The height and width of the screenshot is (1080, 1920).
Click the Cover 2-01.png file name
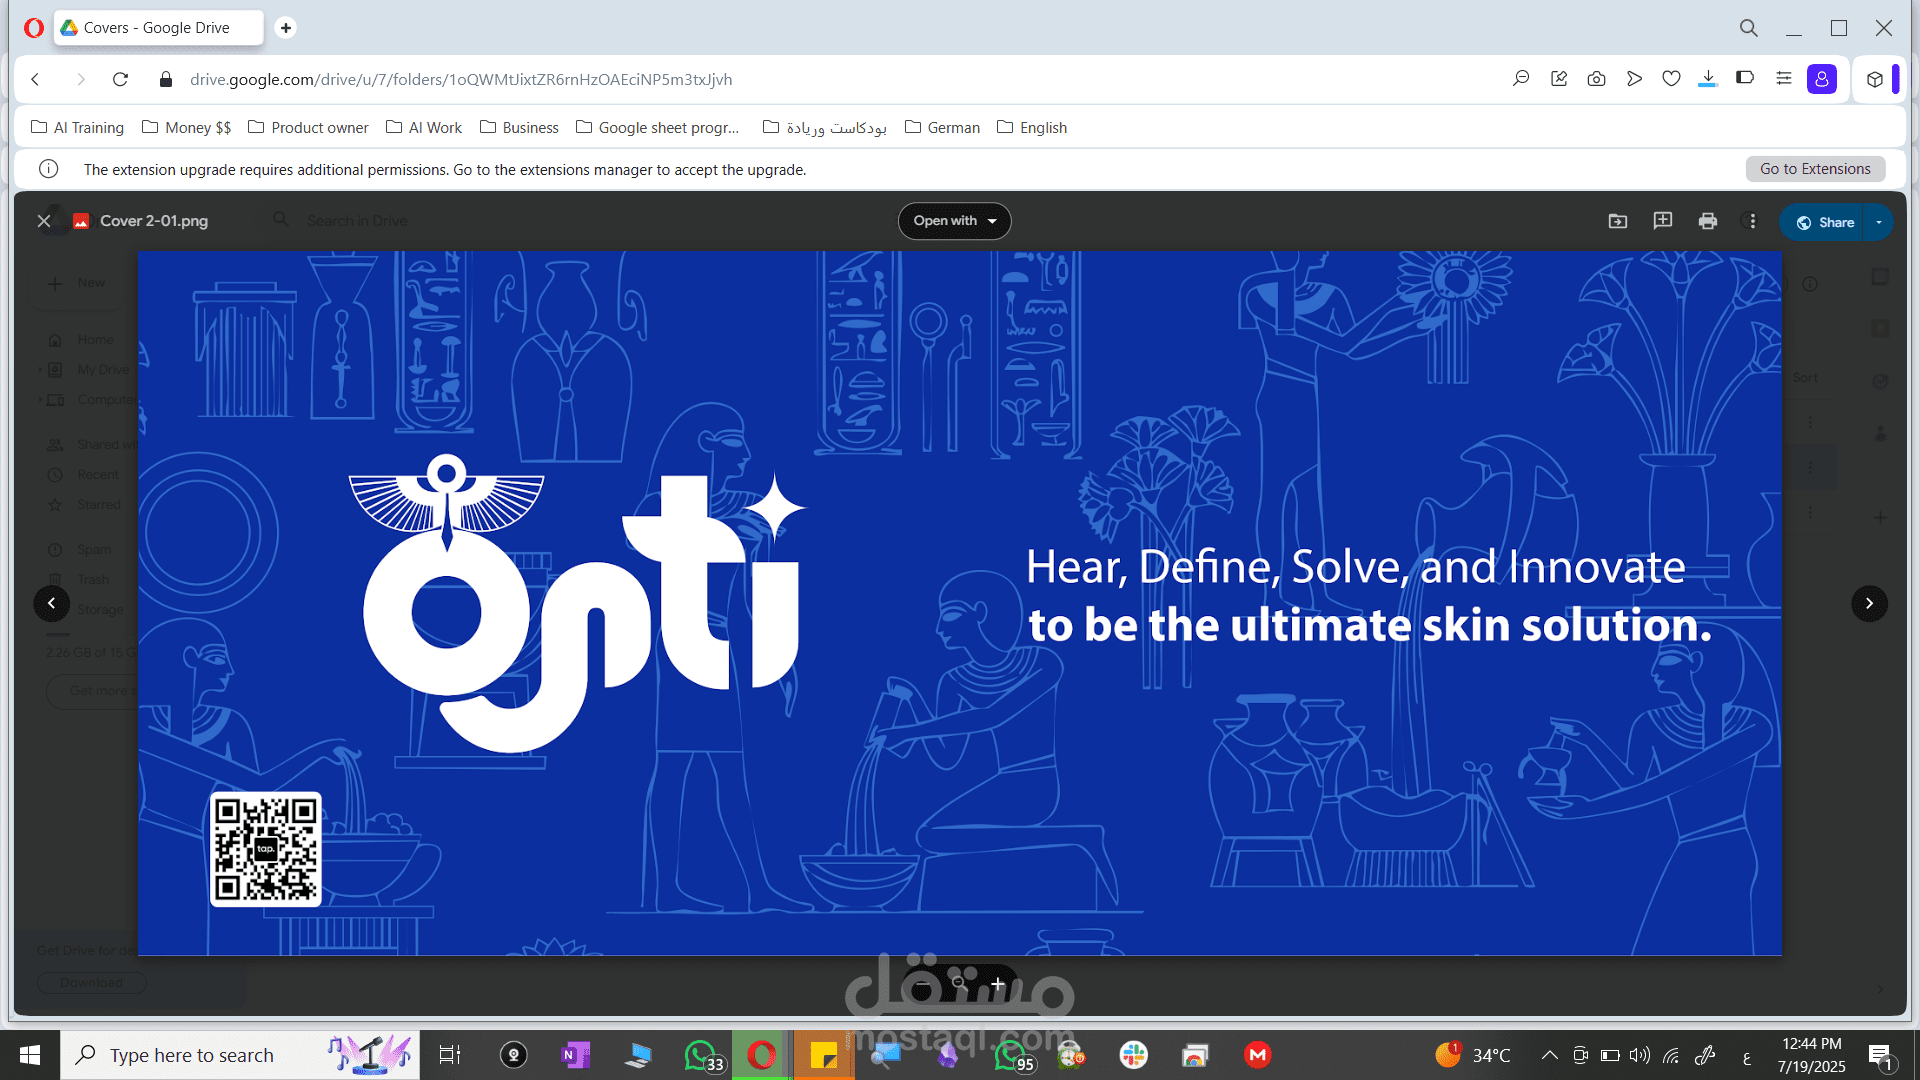(x=154, y=221)
